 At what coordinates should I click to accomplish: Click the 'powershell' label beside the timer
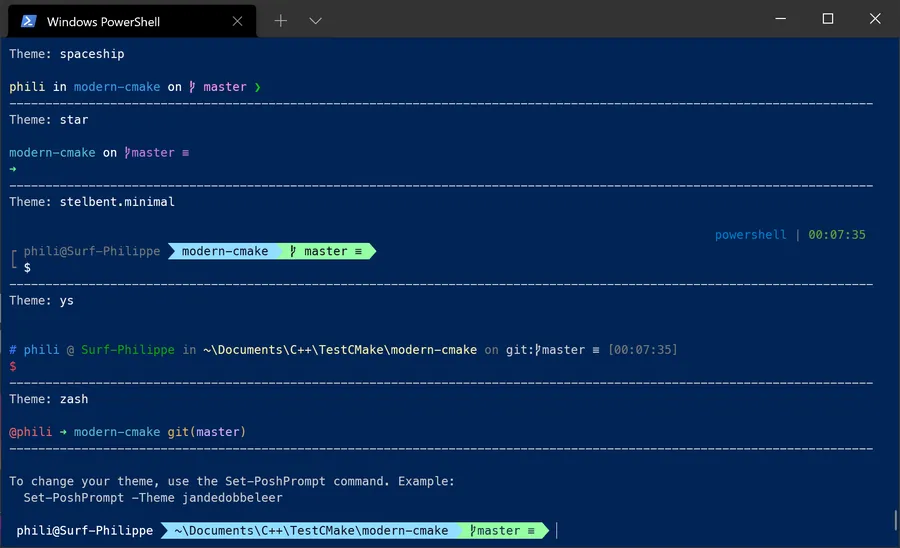click(x=751, y=235)
